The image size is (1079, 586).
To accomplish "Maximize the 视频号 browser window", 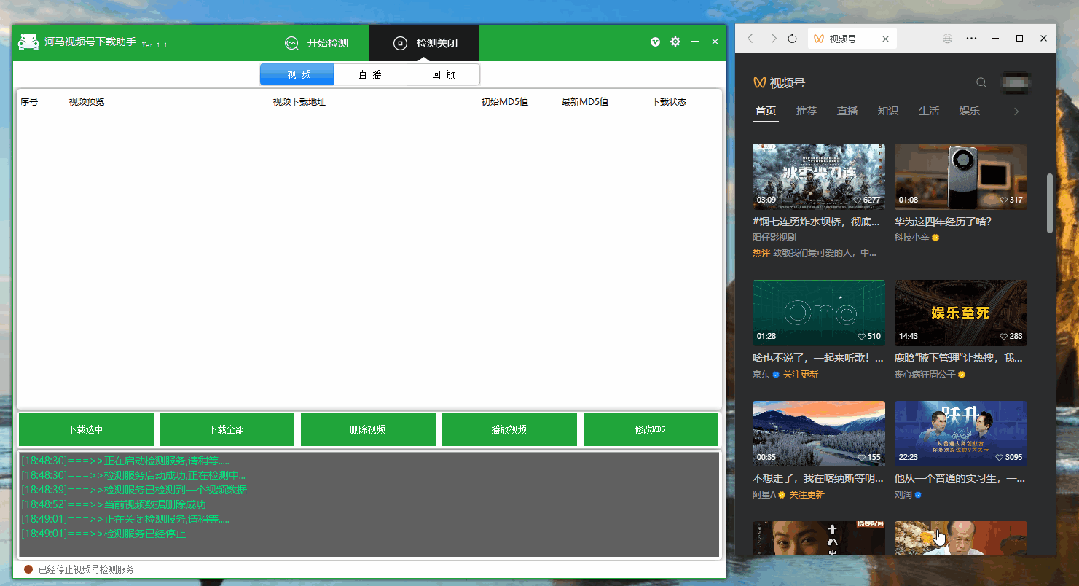I will (x=1020, y=39).
